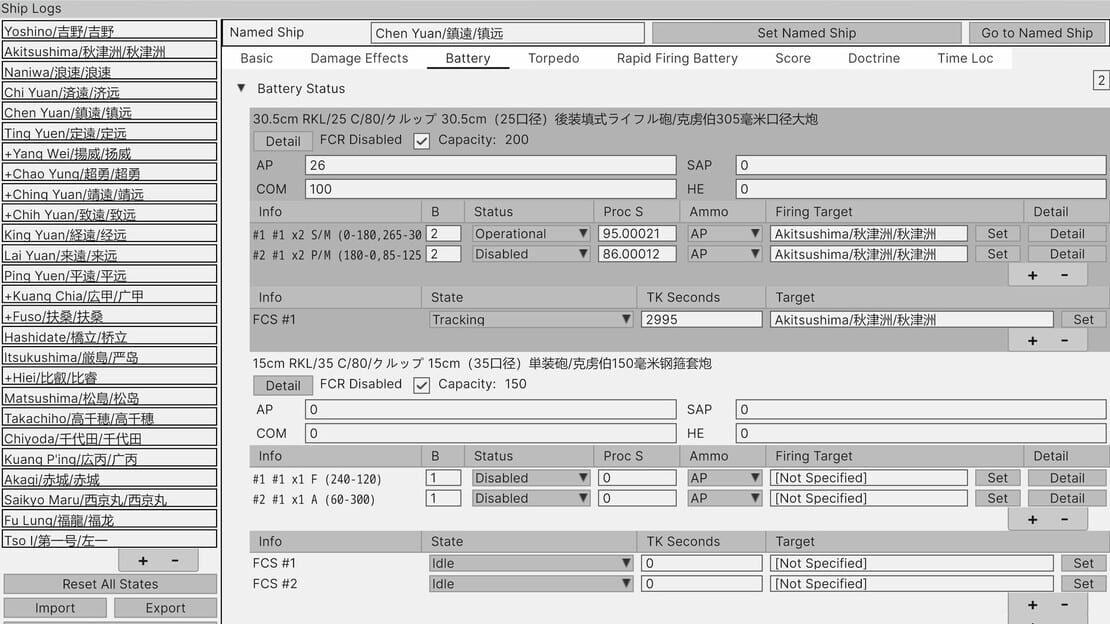The image size is (1110, 624).
Task: Click the Import button
Action: pos(55,608)
